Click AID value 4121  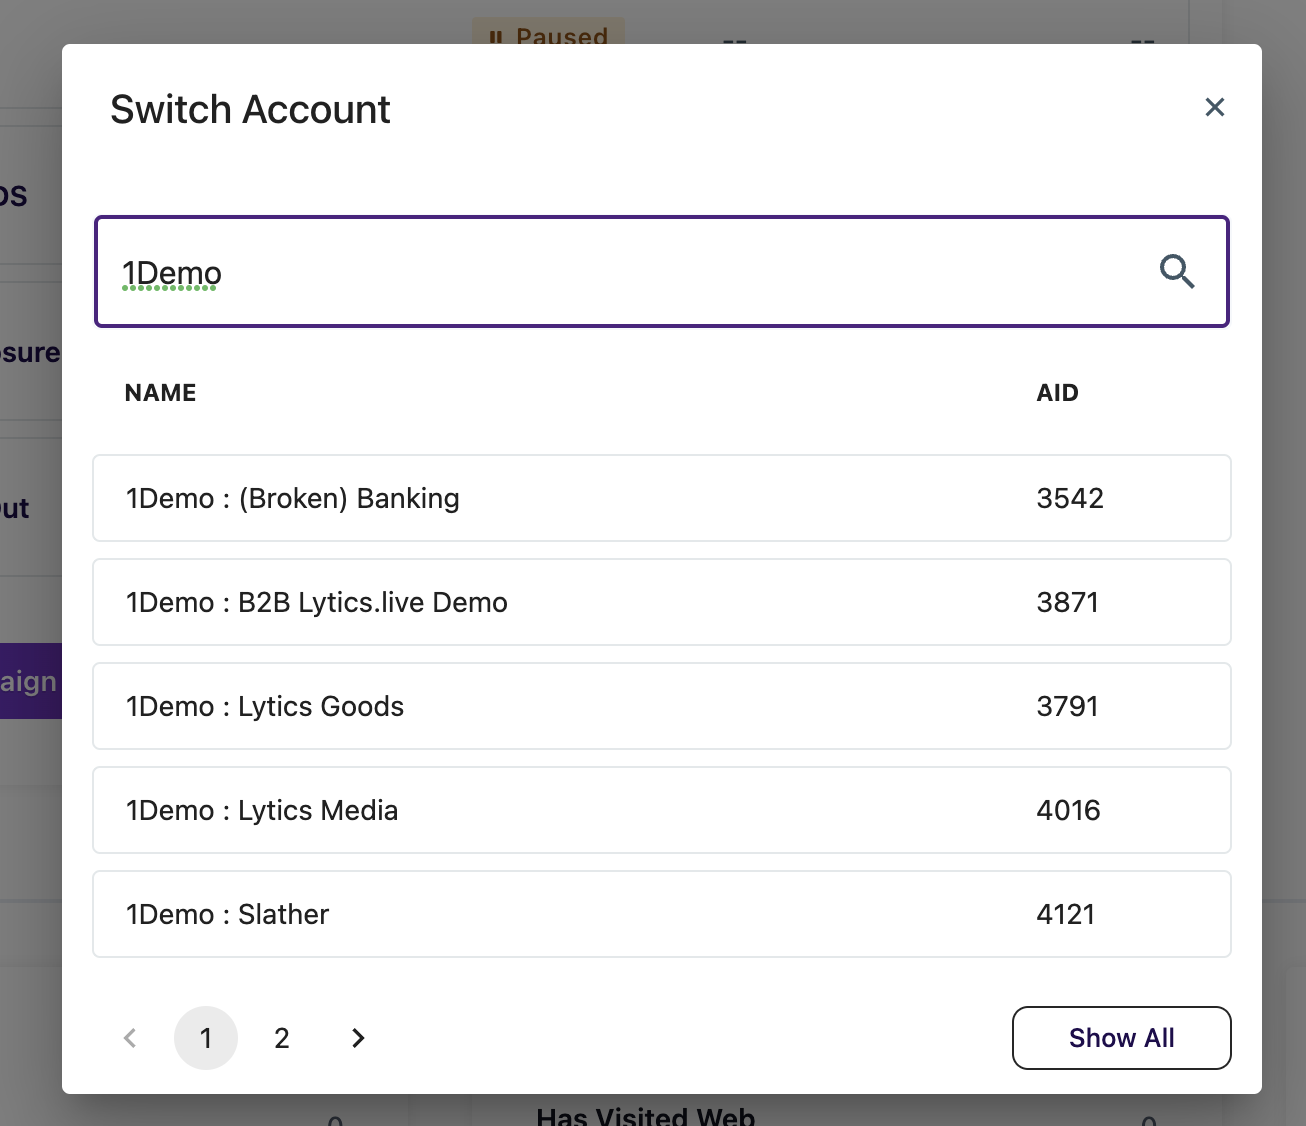coord(1066,914)
